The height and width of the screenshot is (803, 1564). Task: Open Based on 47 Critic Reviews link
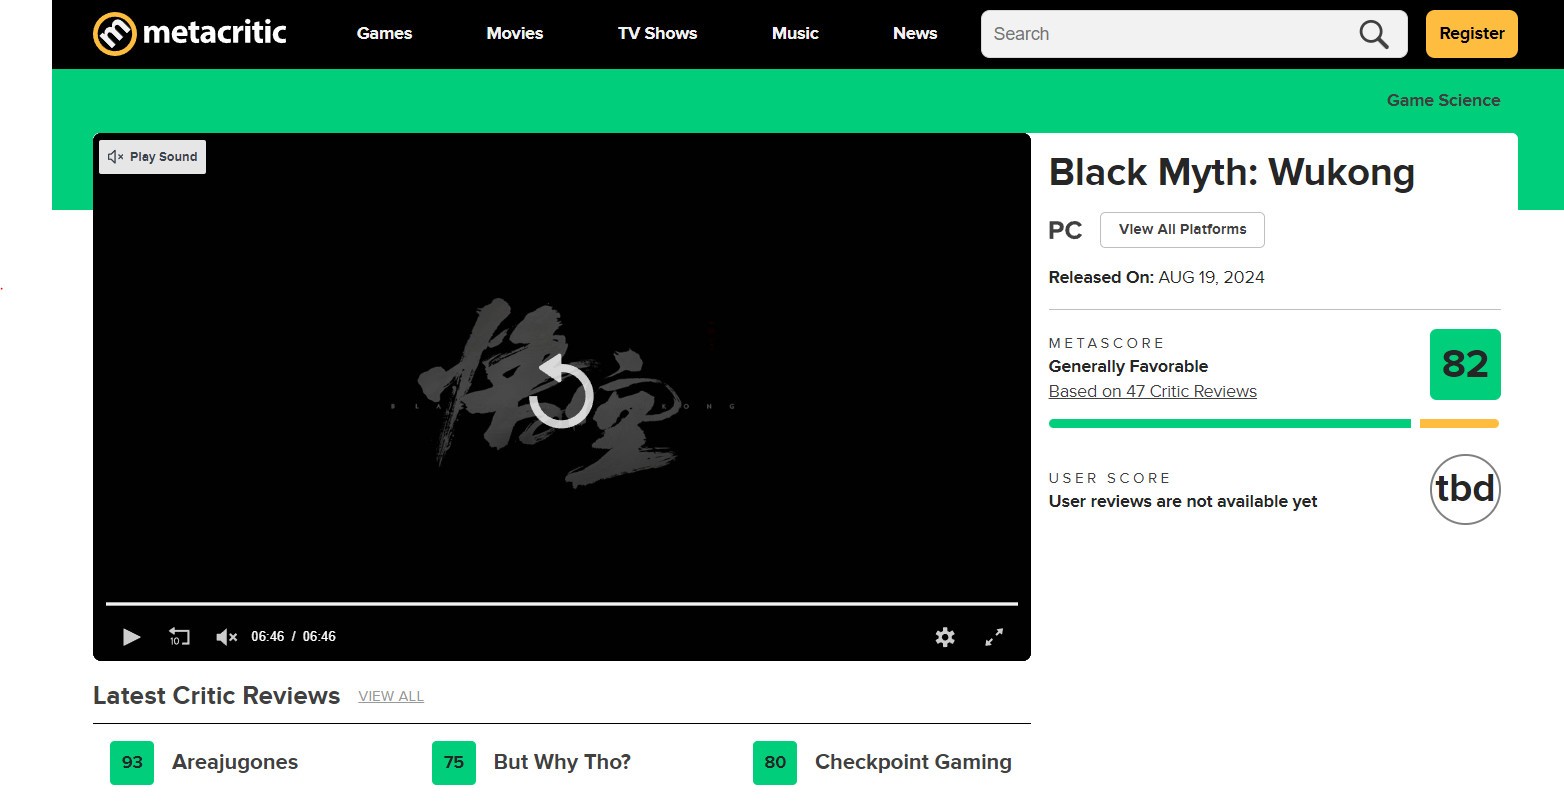coord(1152,392)
